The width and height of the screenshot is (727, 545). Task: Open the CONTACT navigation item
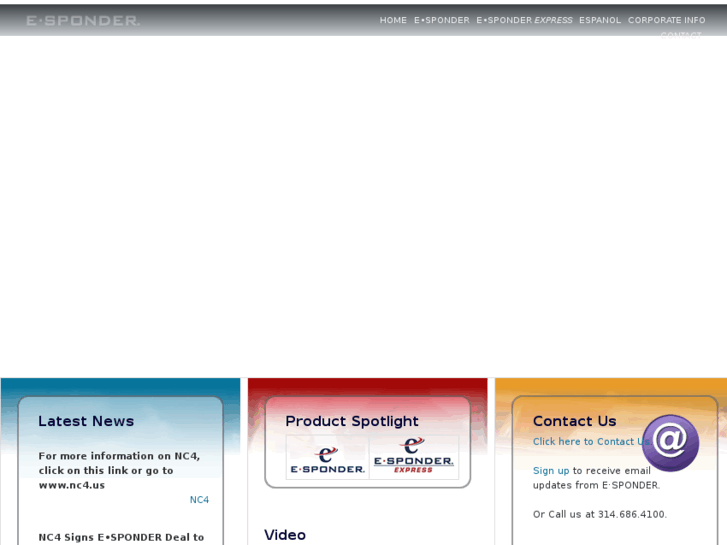(x=681, y=35)
